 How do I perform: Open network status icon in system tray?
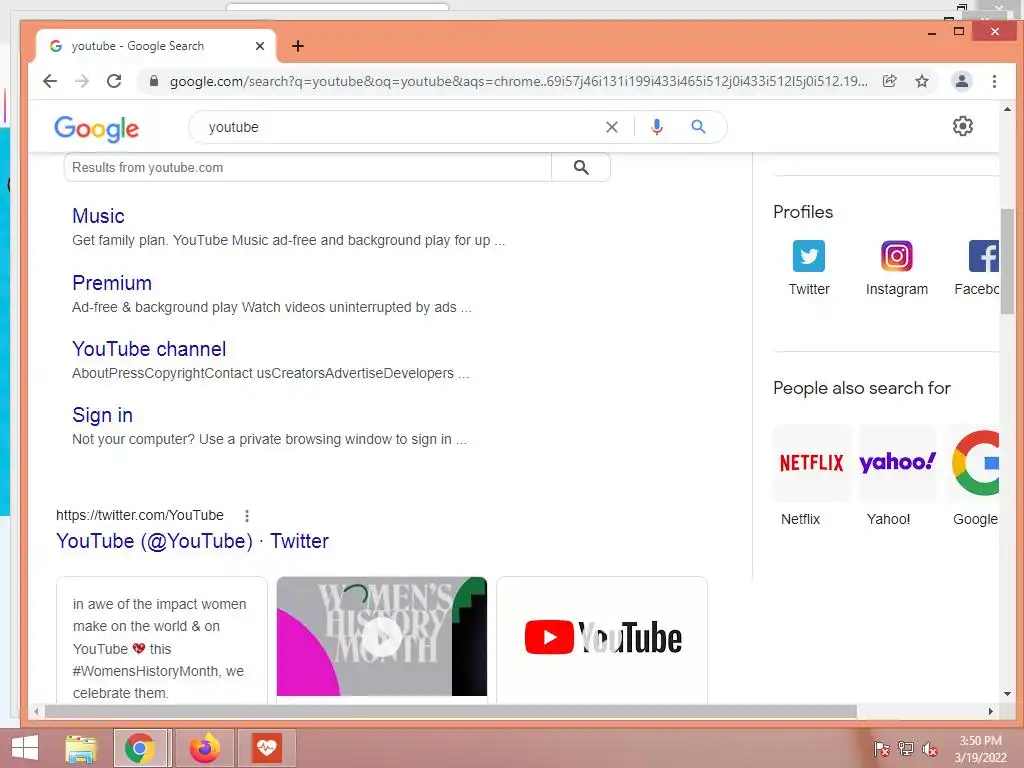[x=906, y=749]
